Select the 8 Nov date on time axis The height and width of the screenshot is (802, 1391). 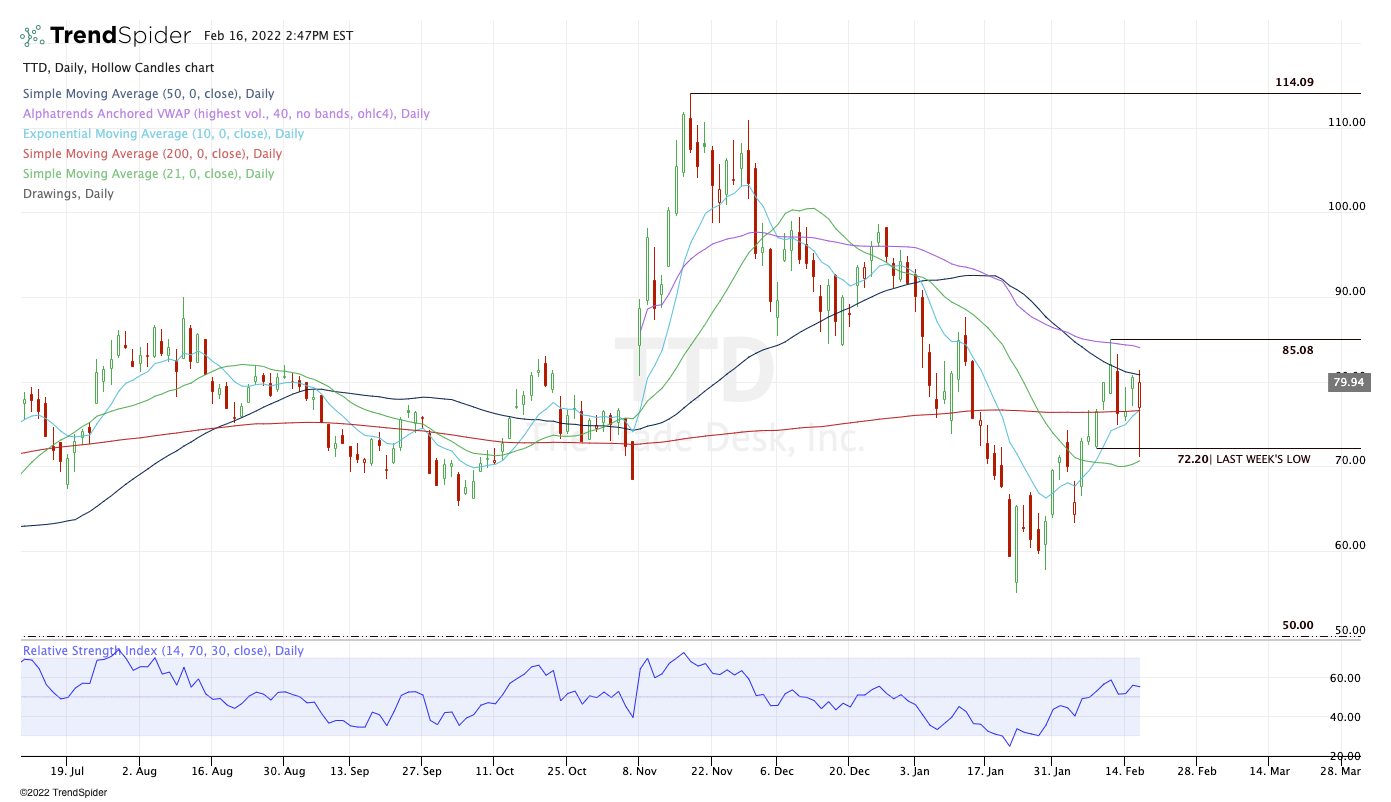tap(638, 772)
